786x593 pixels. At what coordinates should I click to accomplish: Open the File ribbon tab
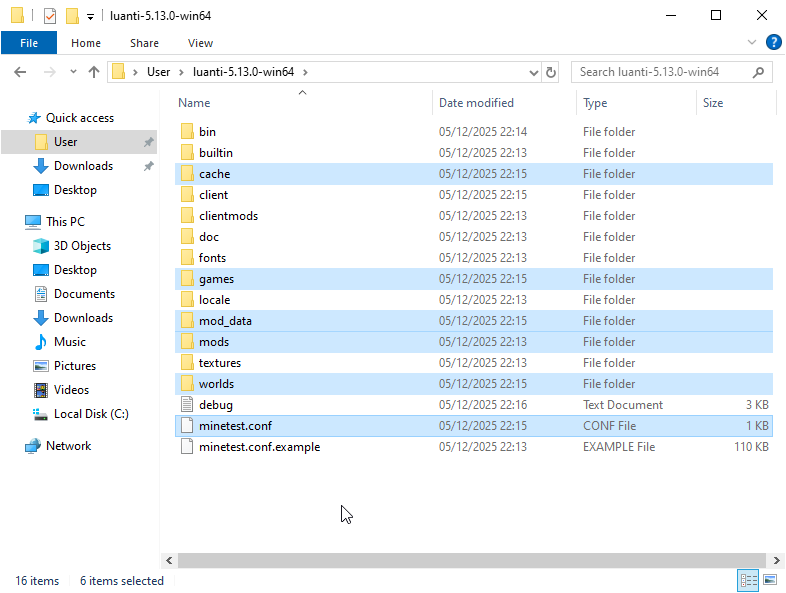pyautogui.click(x=29, y=43)
